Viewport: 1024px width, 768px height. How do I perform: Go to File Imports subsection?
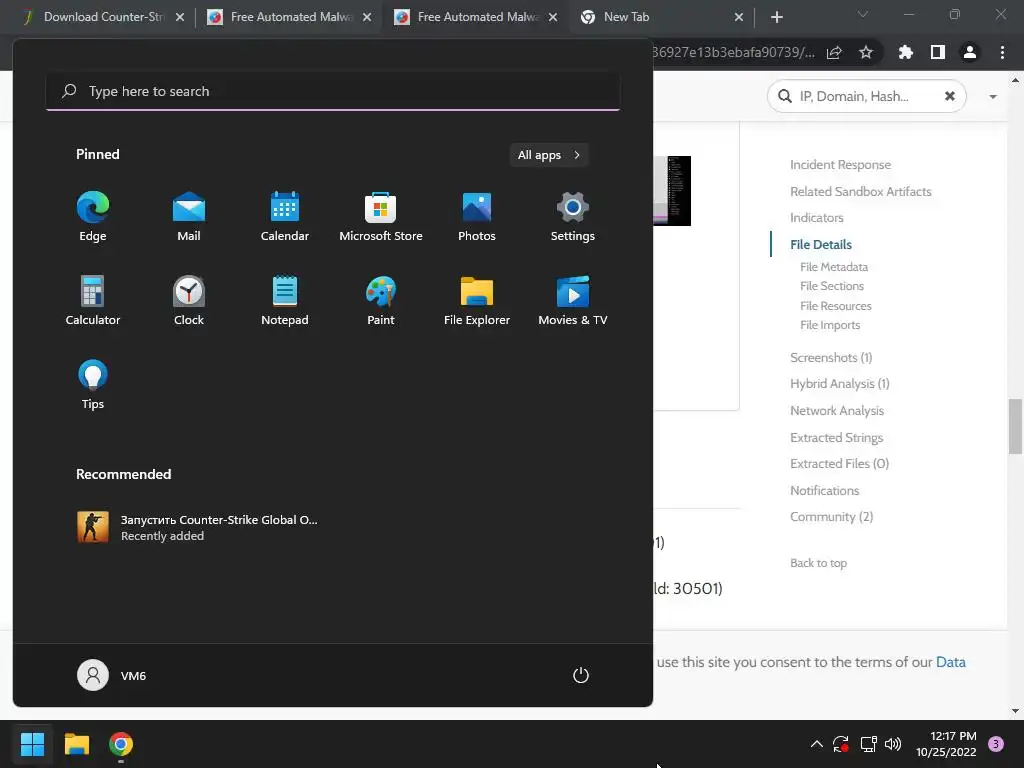pyautogui.click(x=829, y=325)
